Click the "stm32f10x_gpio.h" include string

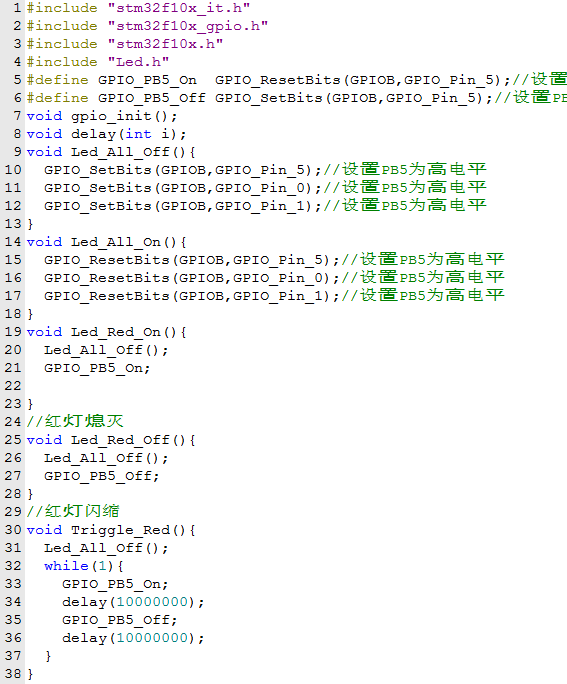(188, 26)
